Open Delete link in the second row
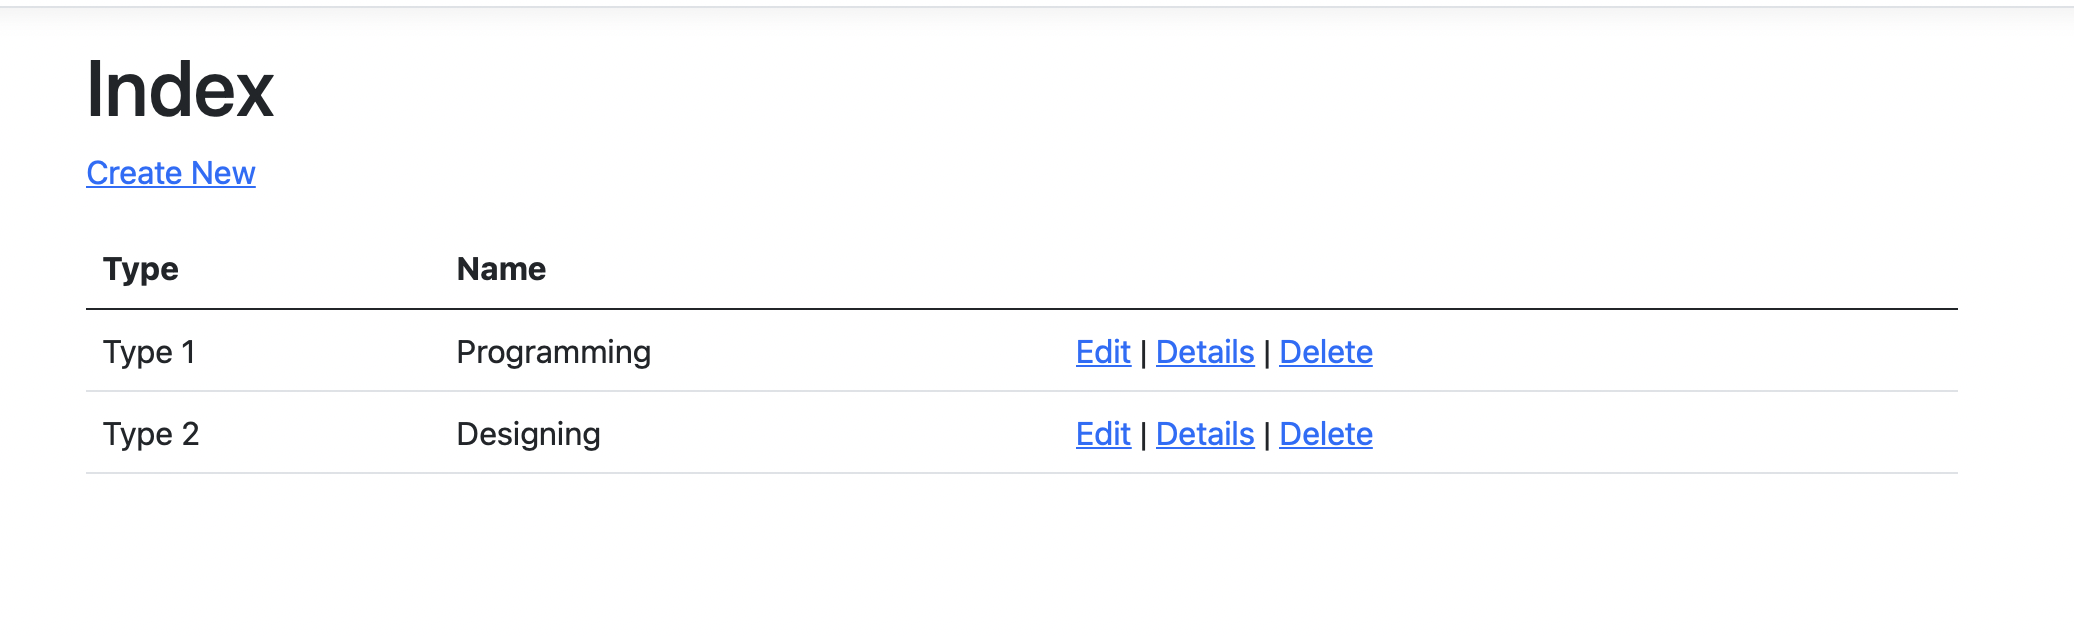 pyautogui.click(x=1325, y=434)
